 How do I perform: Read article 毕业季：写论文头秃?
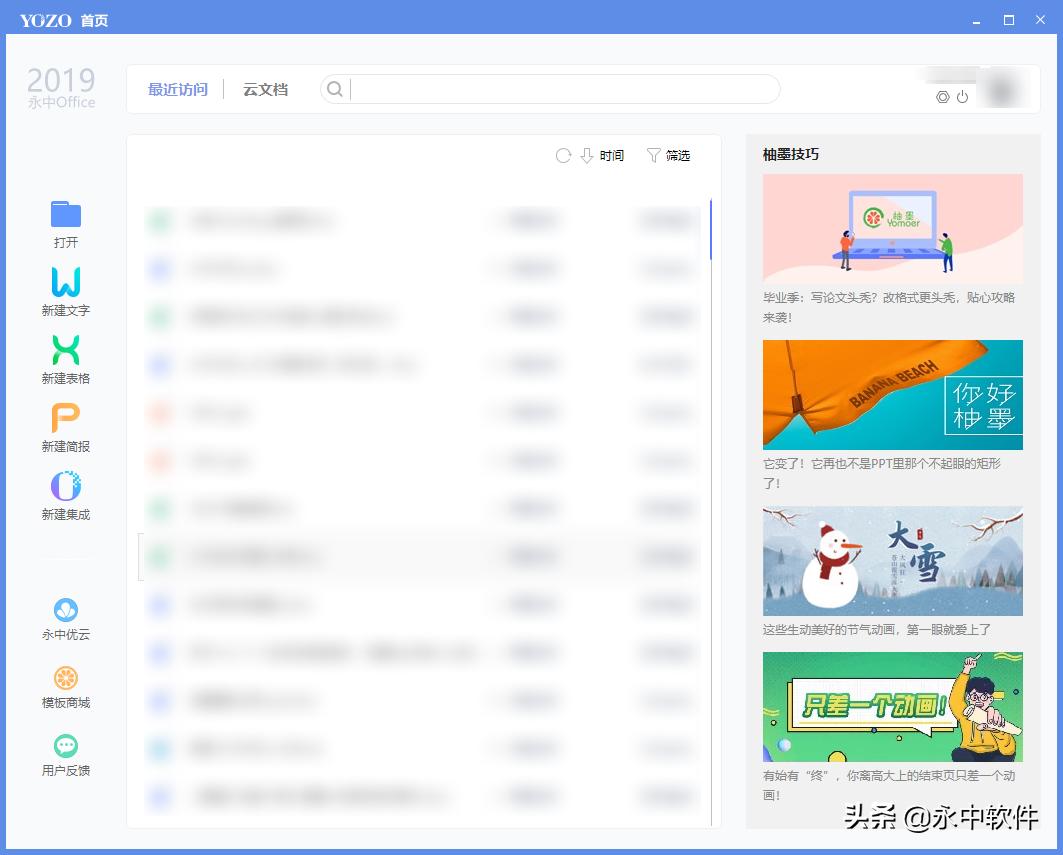point(889,307)
